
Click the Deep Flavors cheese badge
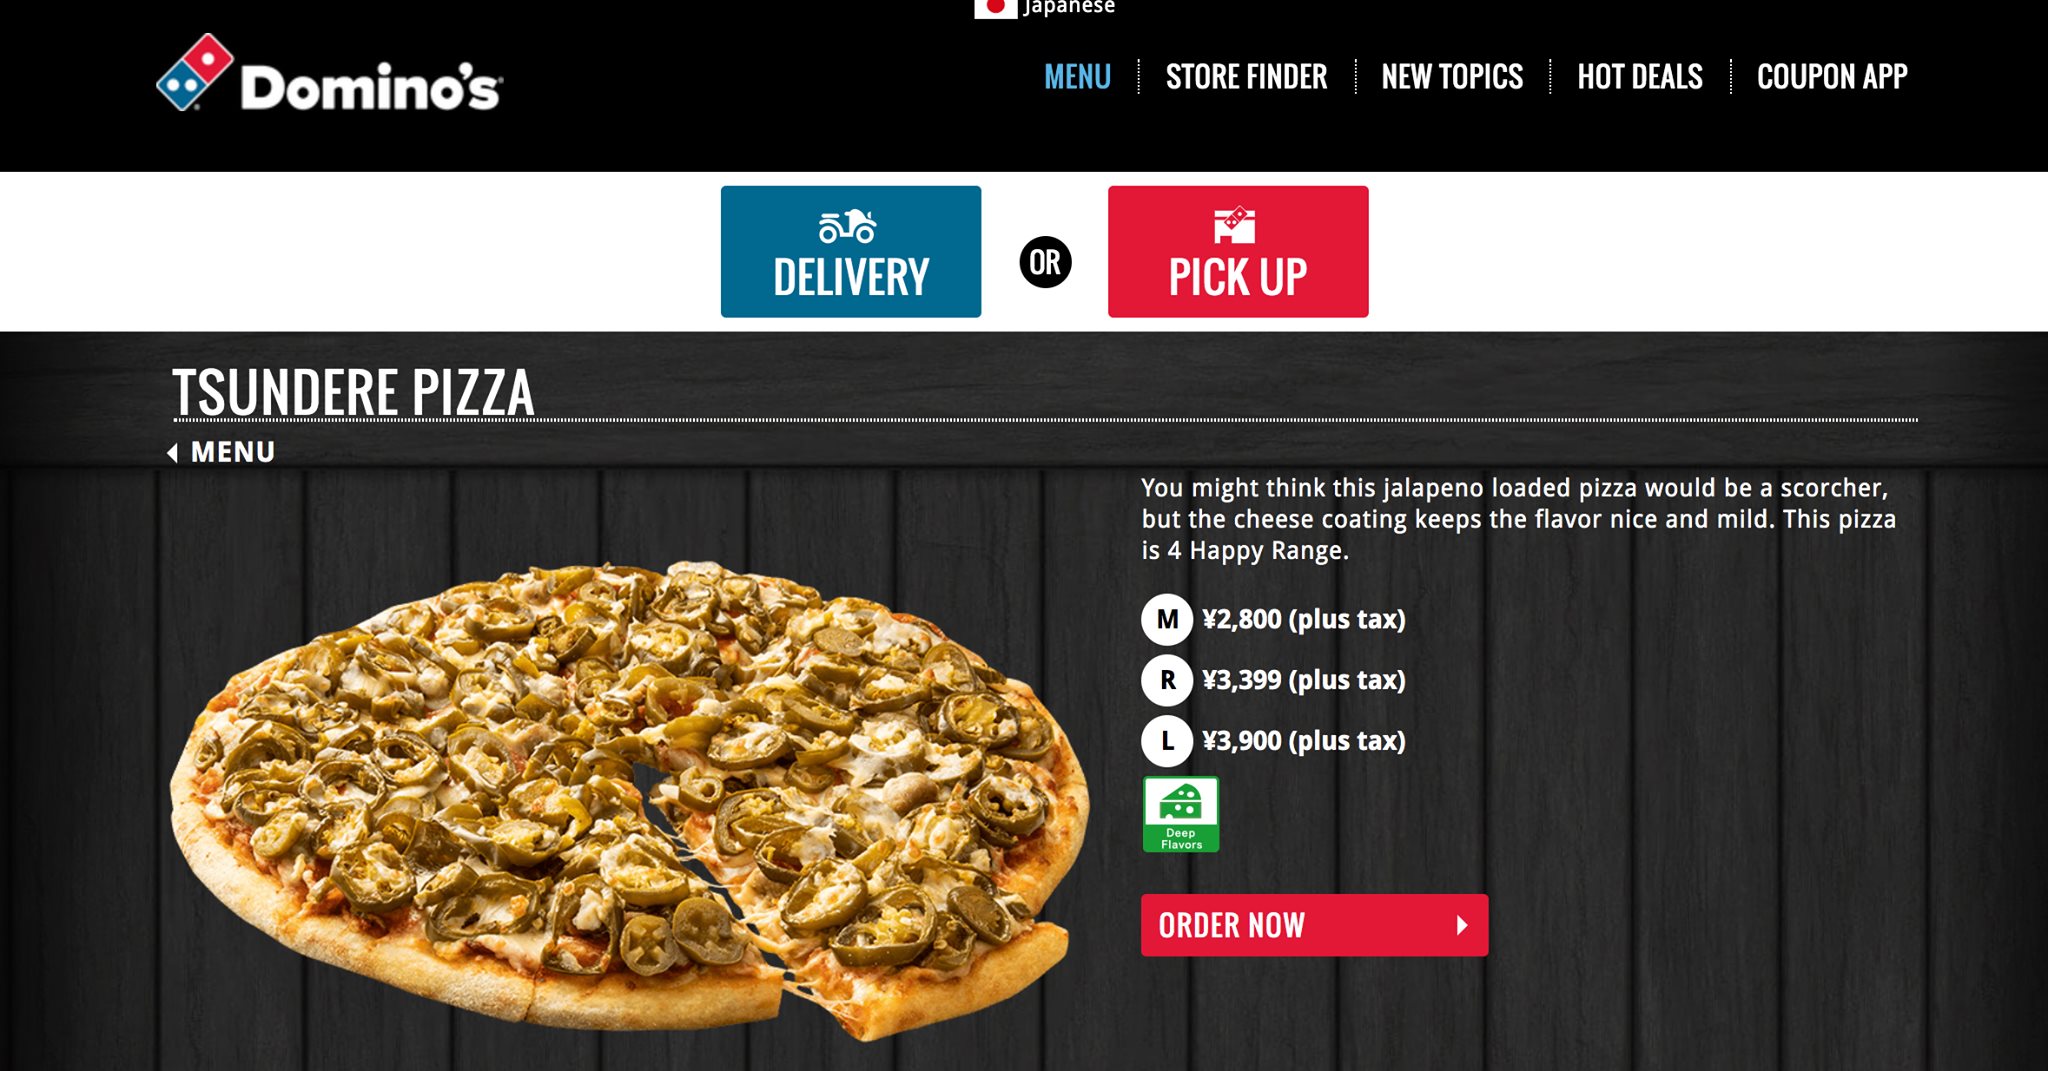[x=1181, y=814]
